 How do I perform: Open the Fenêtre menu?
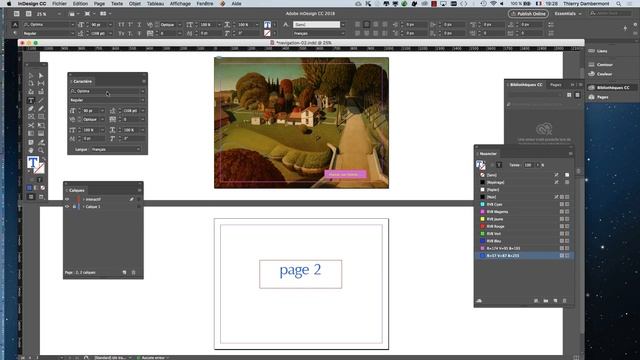point(204,3)
